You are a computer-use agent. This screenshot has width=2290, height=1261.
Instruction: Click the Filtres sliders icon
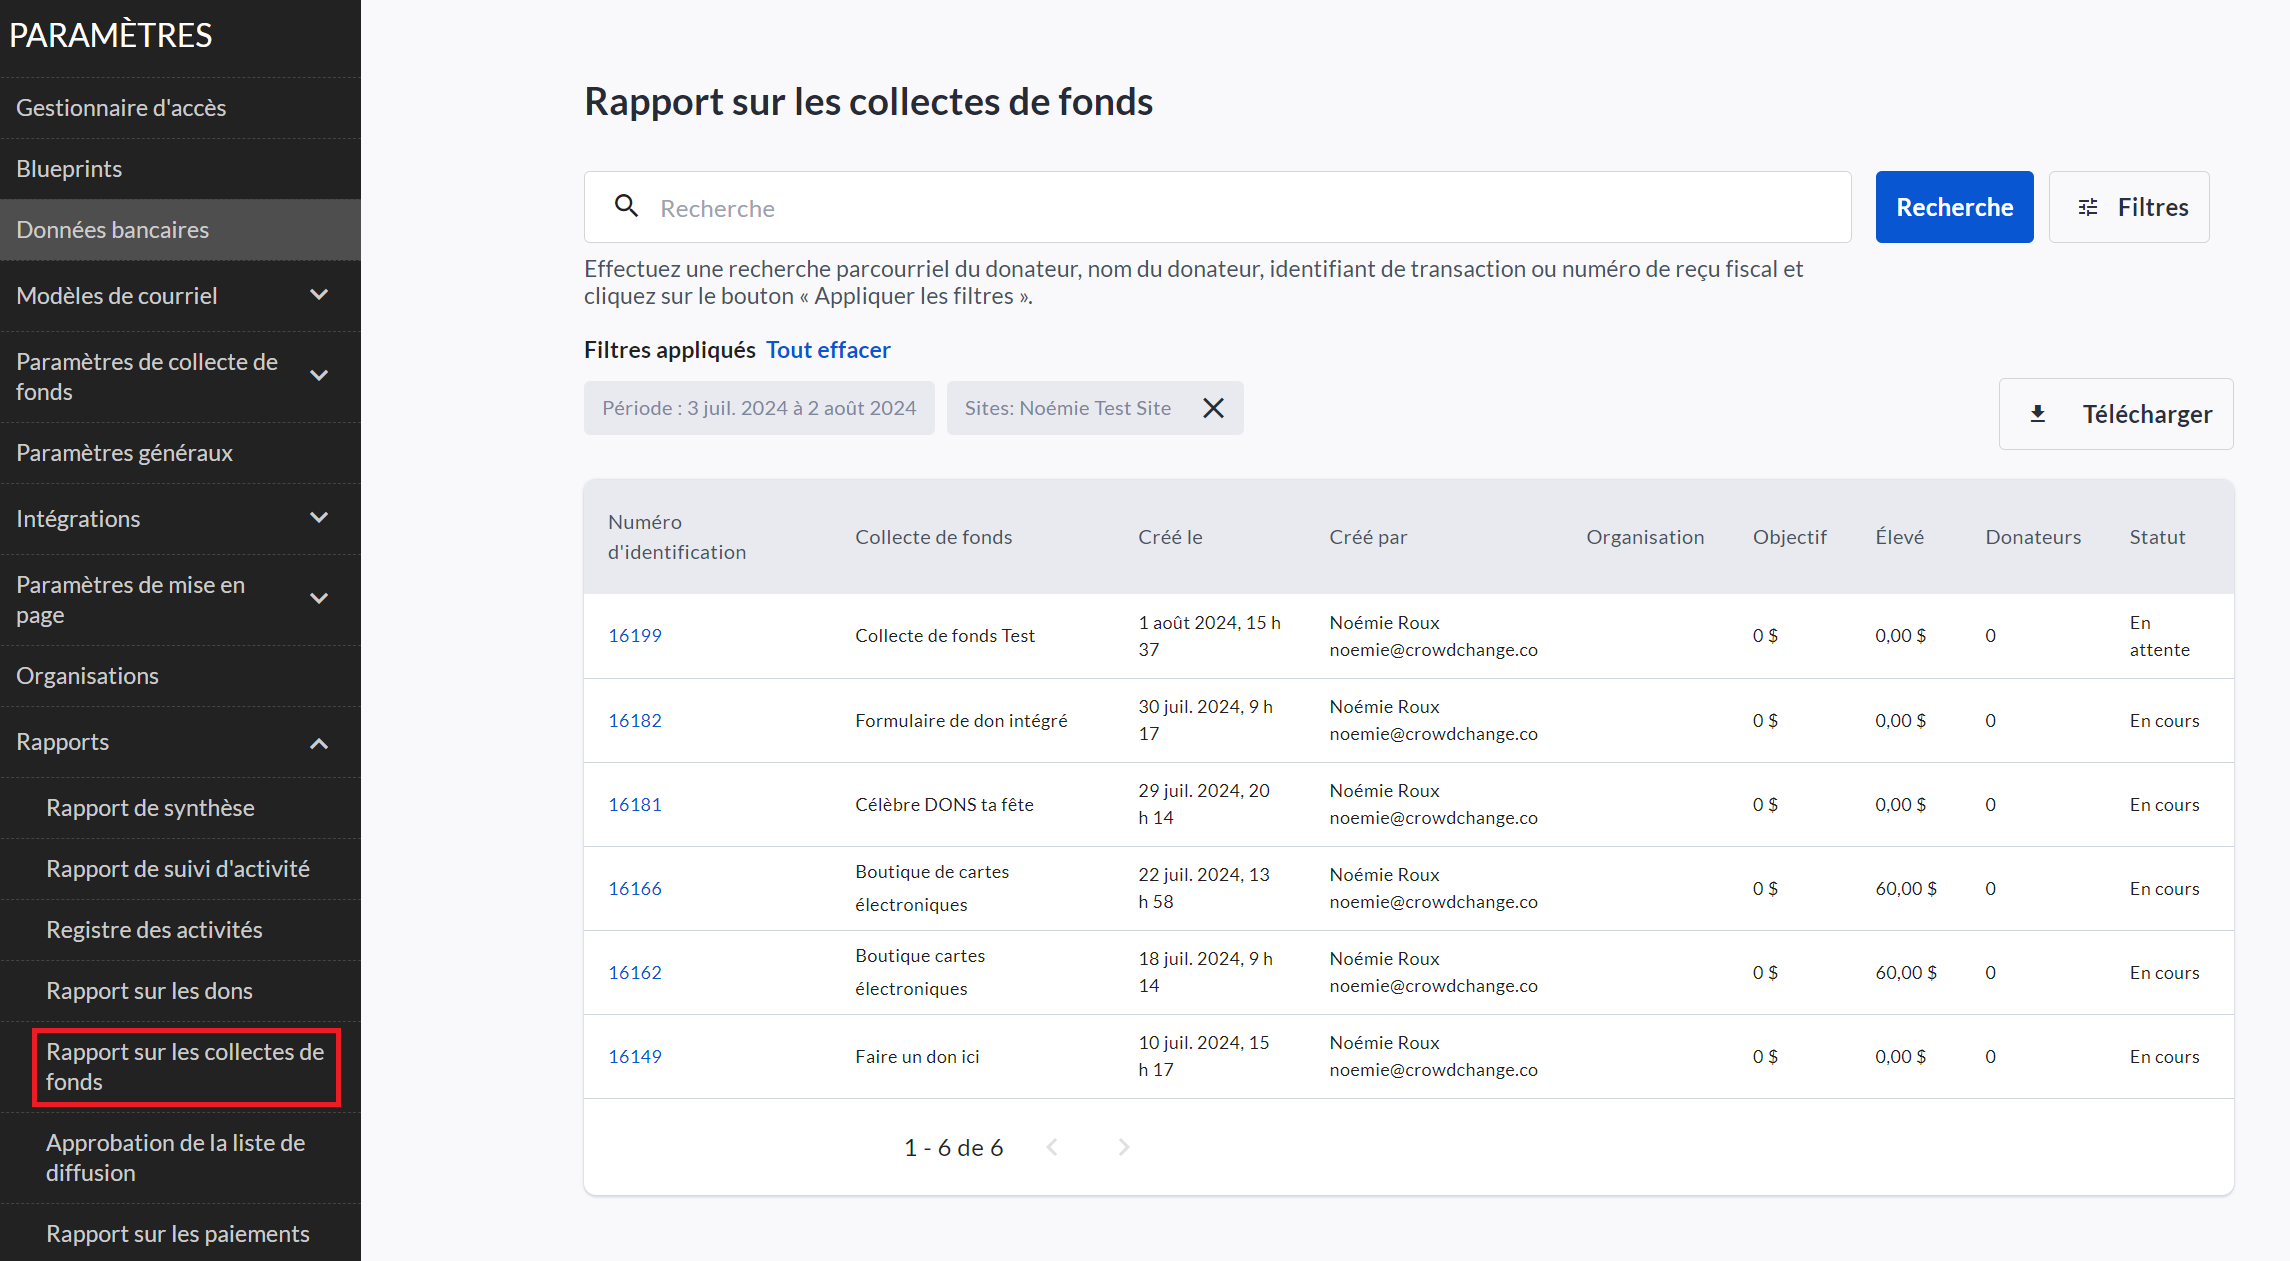click(2088, 207)
